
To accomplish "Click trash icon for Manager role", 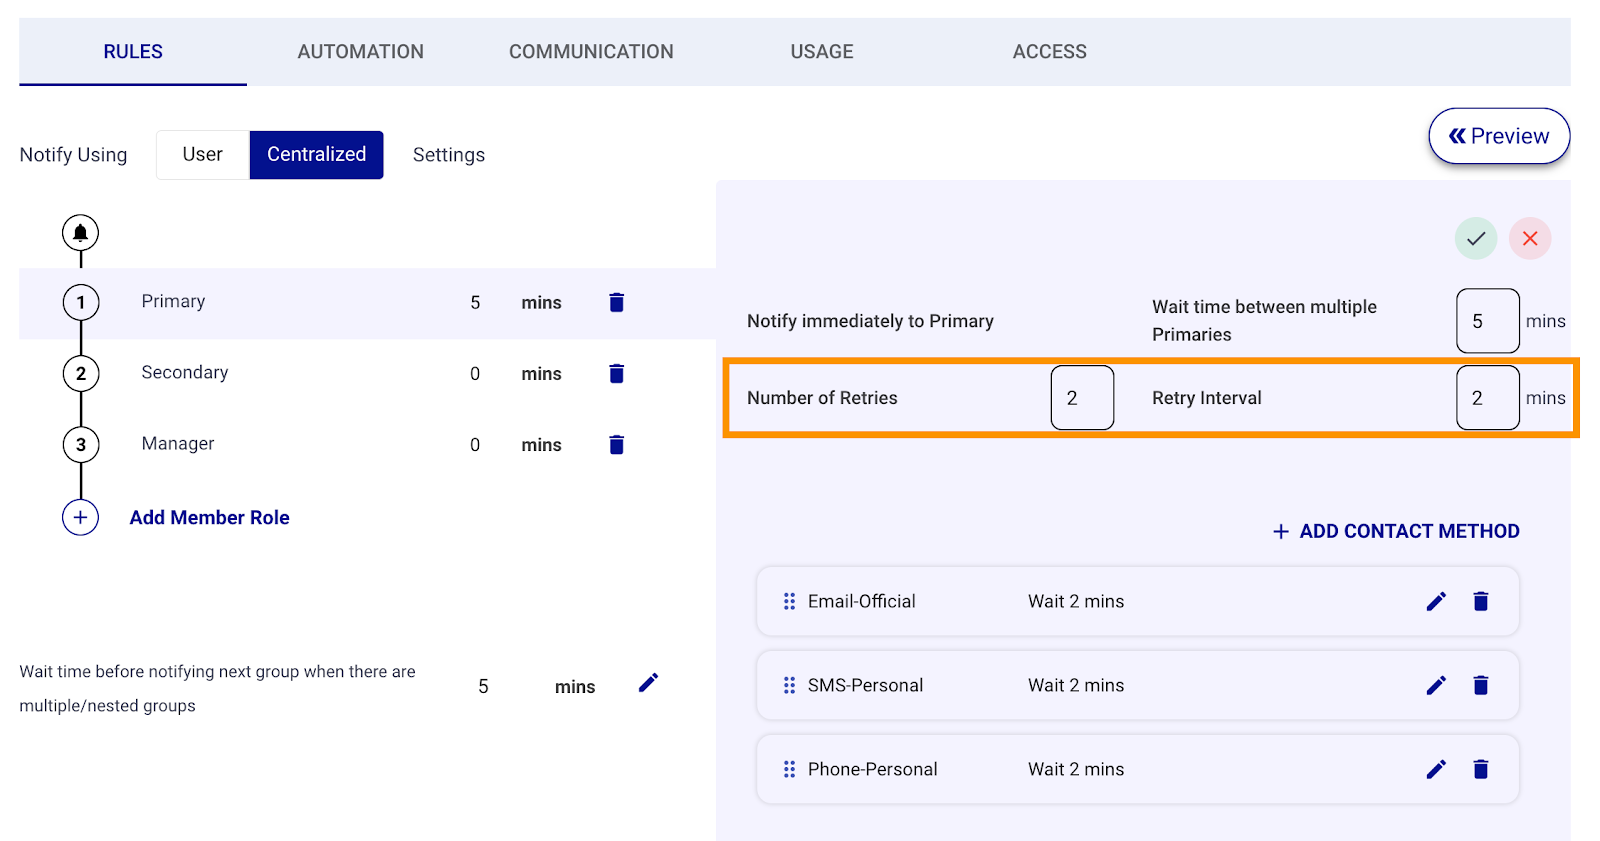I will click(x=616, y=445).
